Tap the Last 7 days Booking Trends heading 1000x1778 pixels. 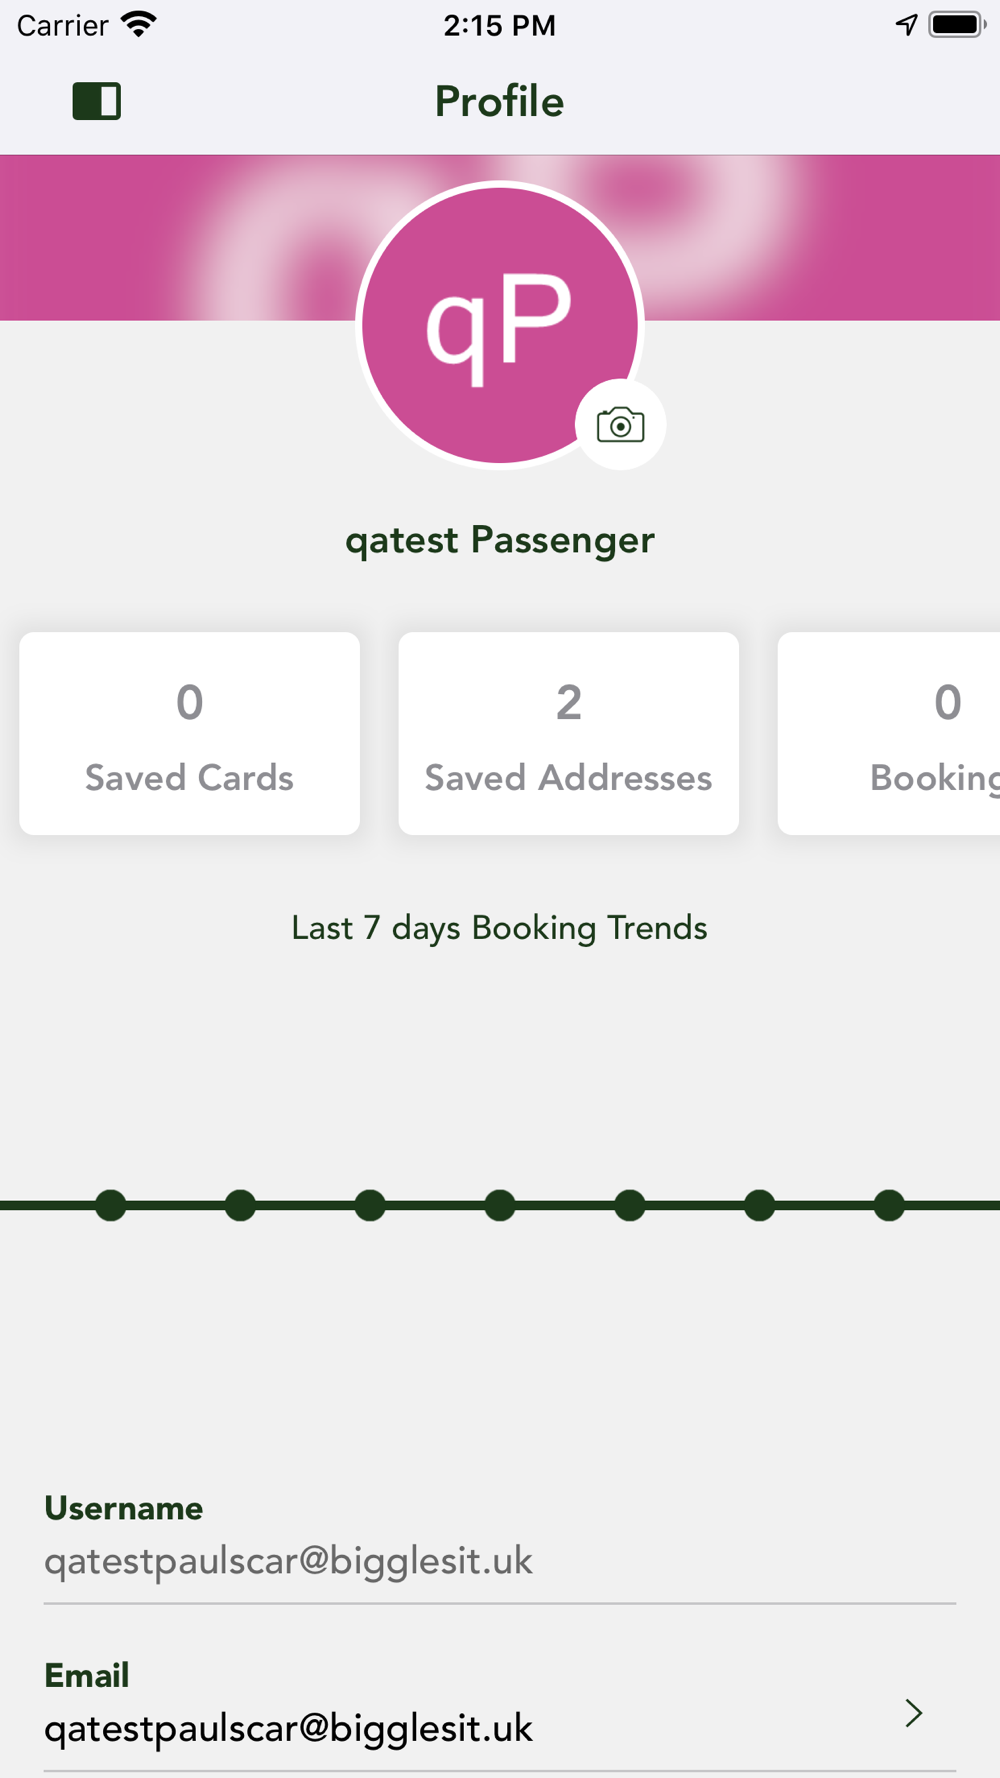[x=500, y=928]
